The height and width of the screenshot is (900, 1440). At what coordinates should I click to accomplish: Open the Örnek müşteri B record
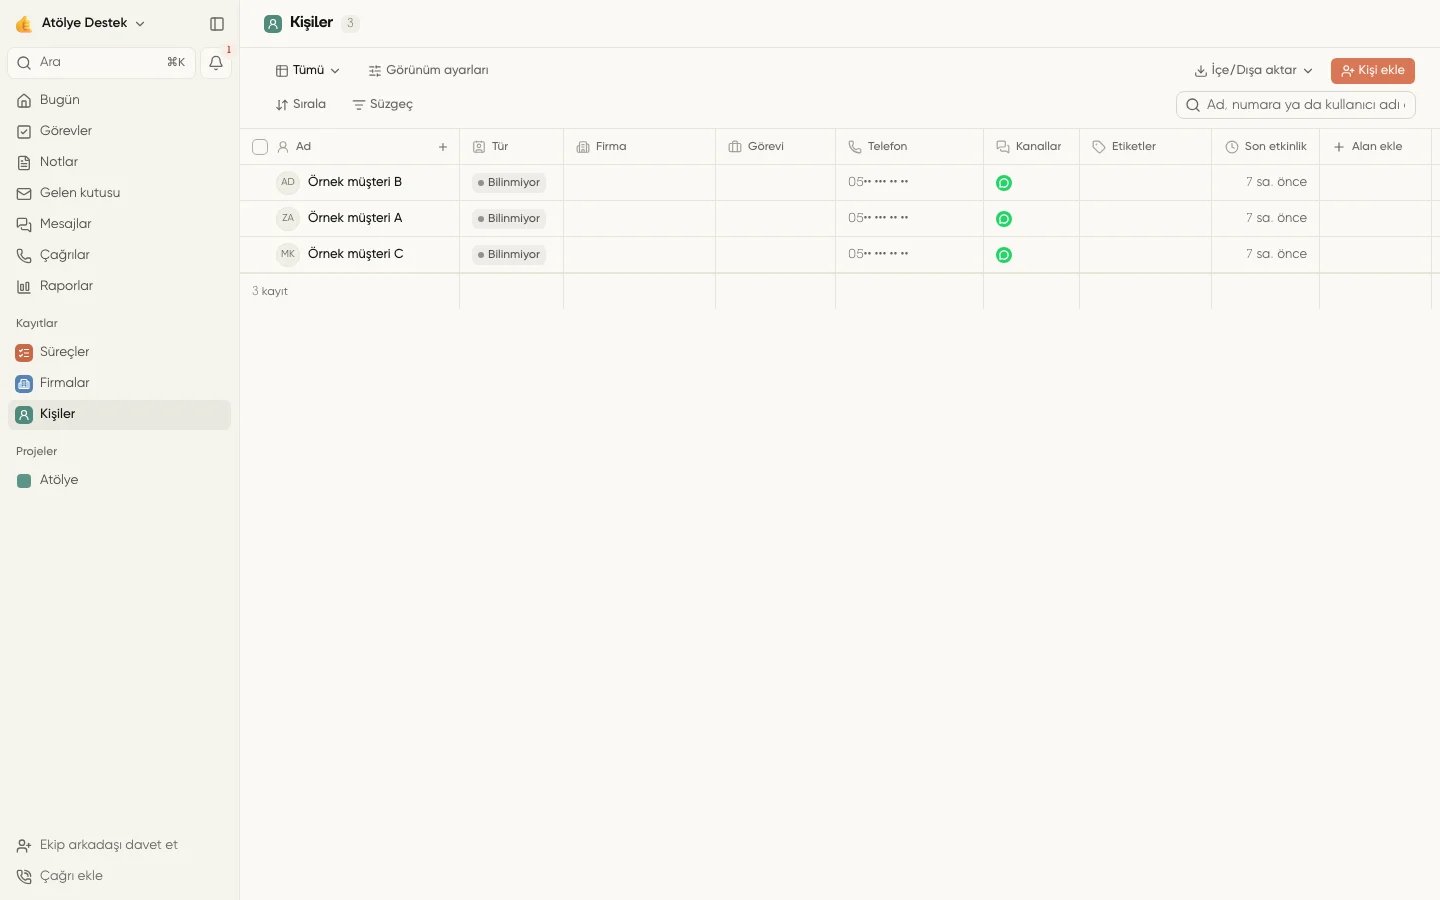coord(355,182)
